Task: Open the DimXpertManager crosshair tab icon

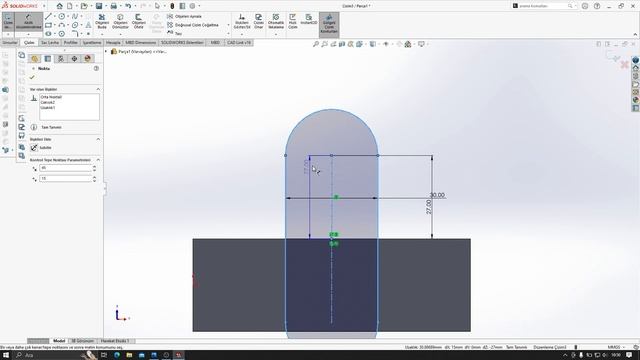Action: pos(74,59)
